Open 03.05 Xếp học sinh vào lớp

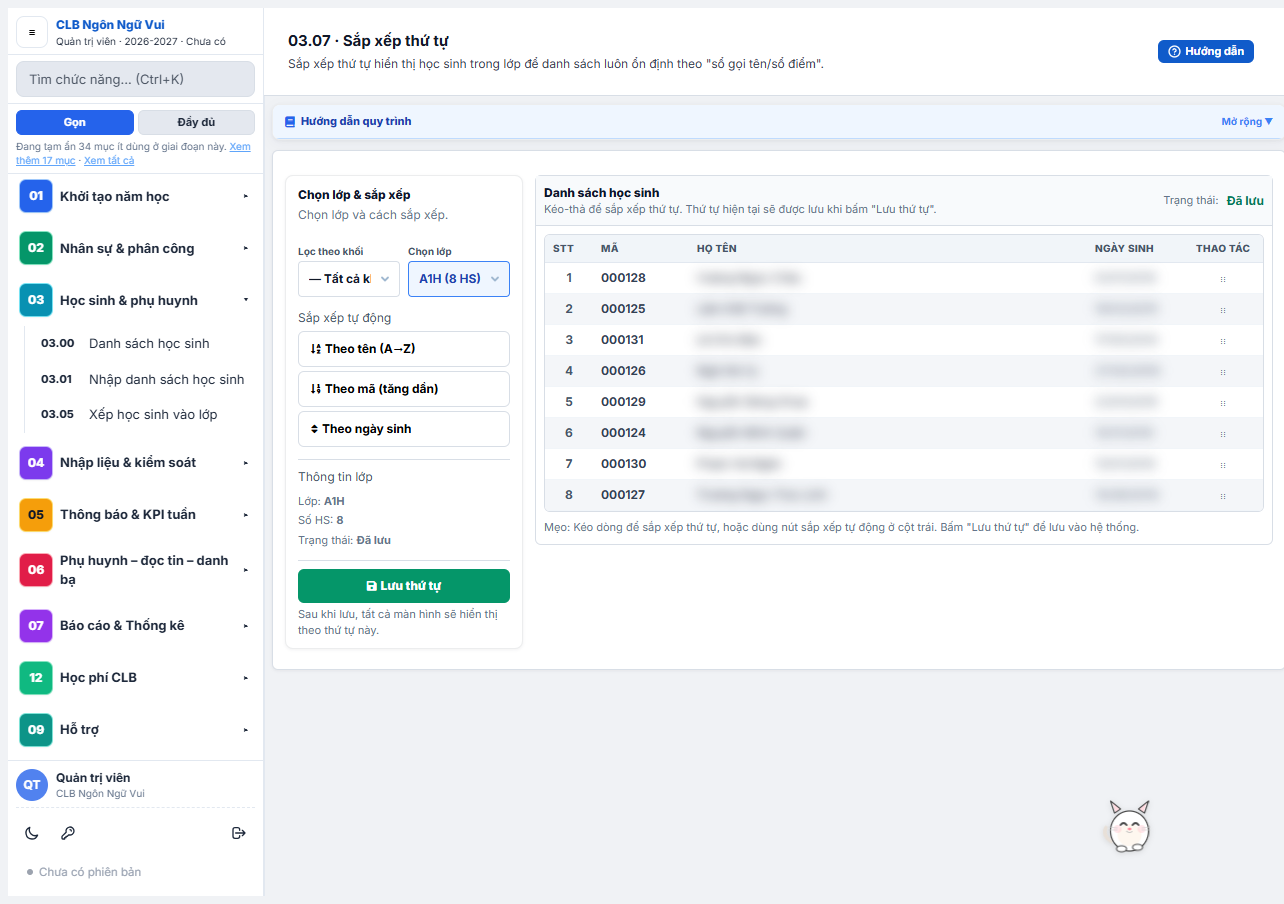coord(143,415)
